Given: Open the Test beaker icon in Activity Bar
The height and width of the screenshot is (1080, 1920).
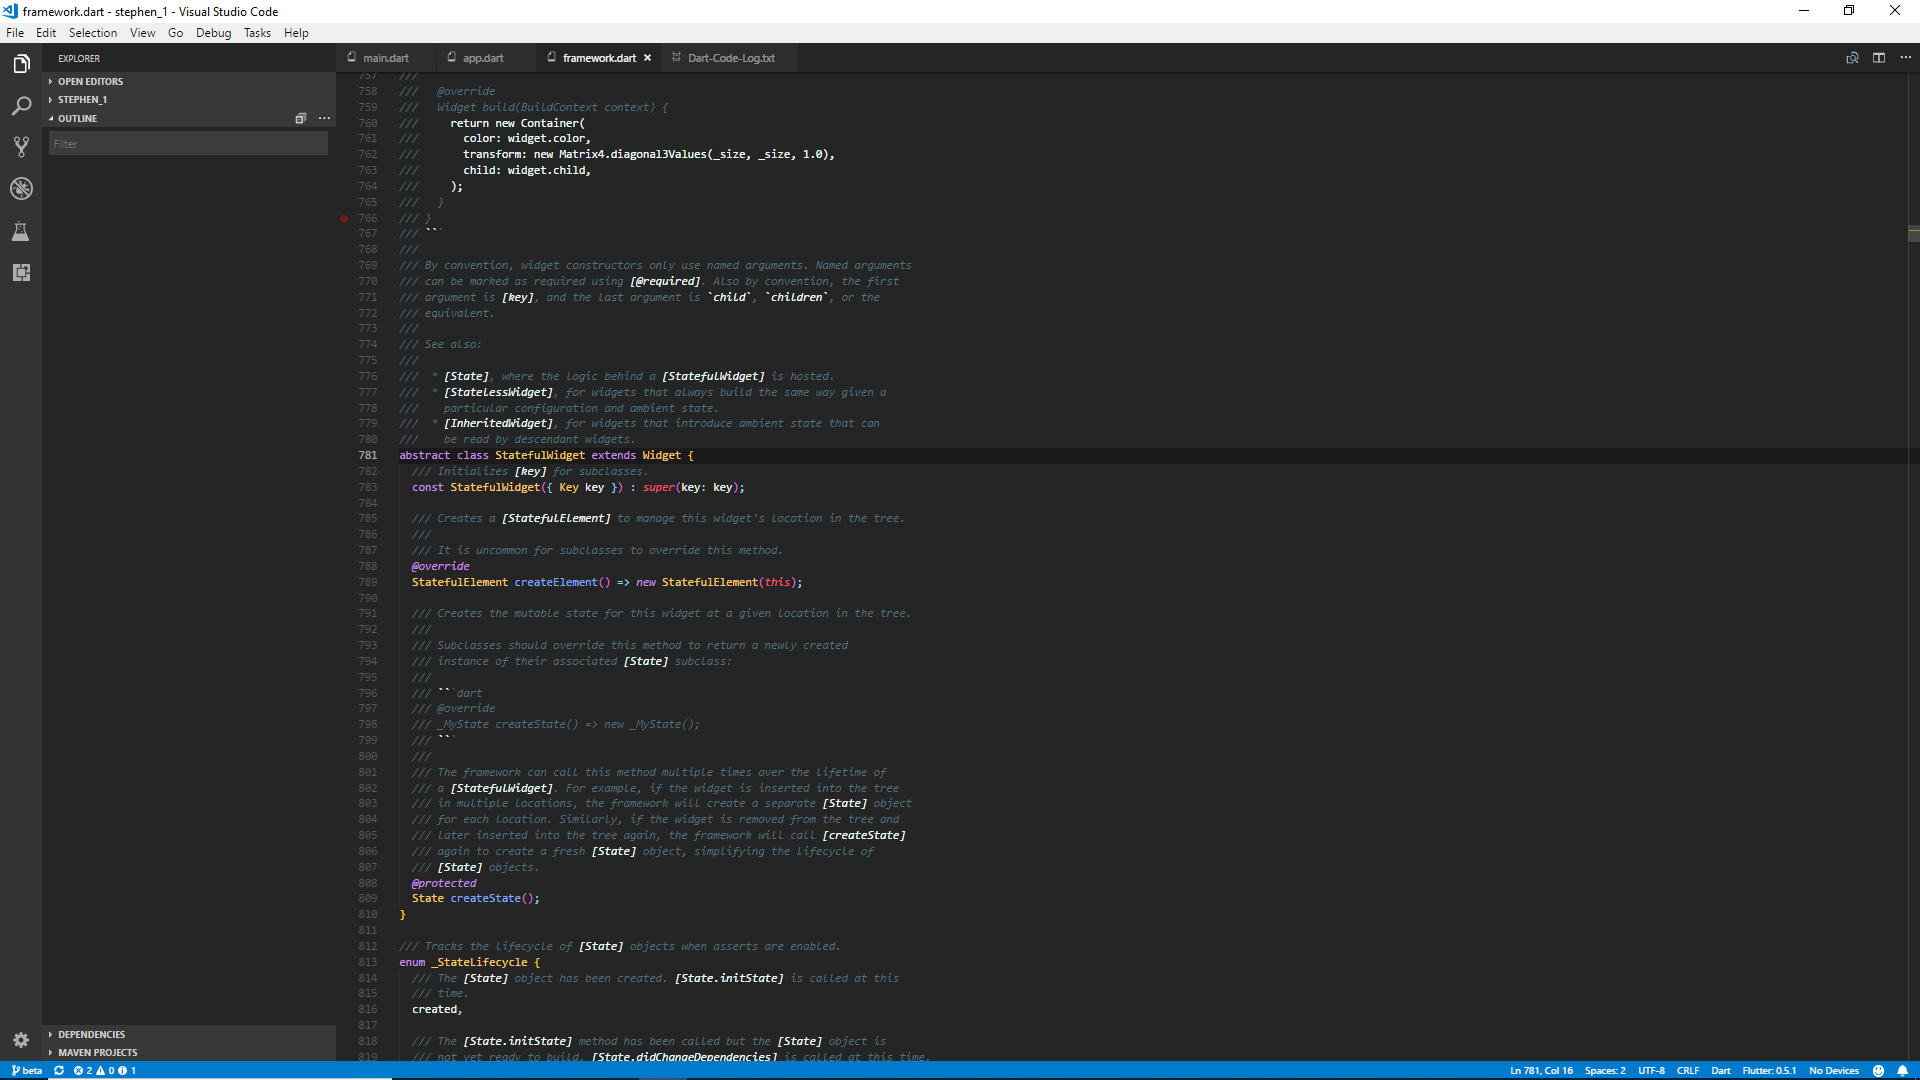Looking at the screenshot, I should click(x=21, y=231).
